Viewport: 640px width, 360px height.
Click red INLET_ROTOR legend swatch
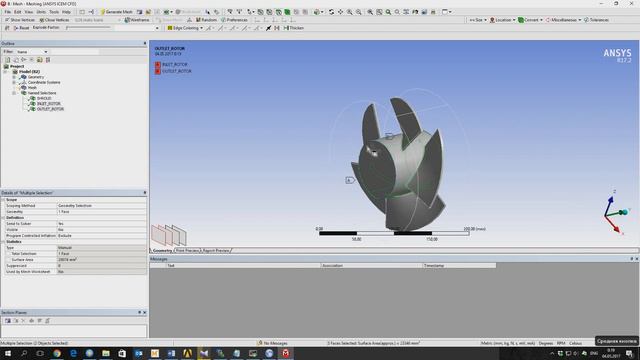[158, 64]
